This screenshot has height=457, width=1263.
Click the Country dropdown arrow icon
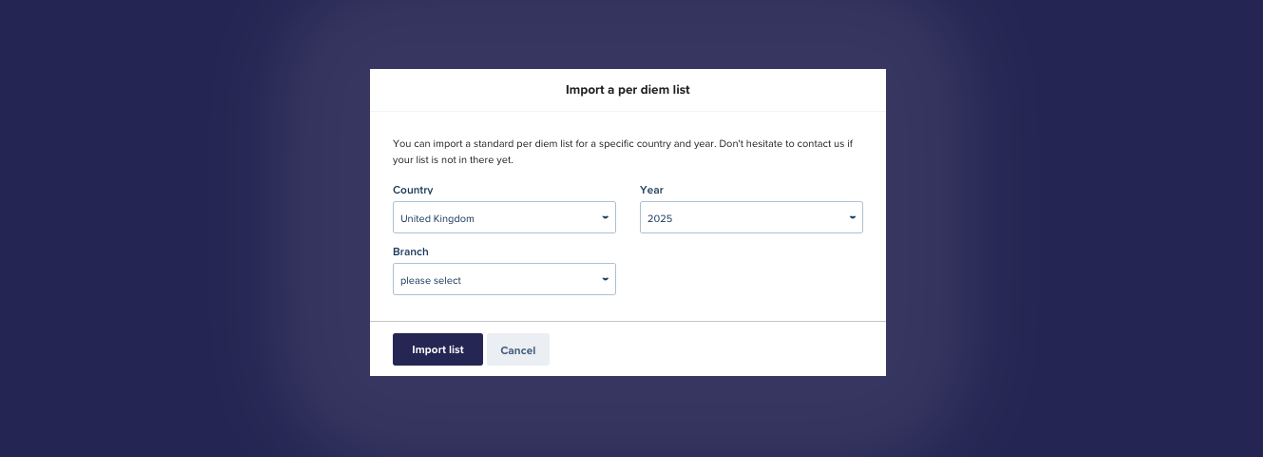pyautogui.click(x=605, y=217)
